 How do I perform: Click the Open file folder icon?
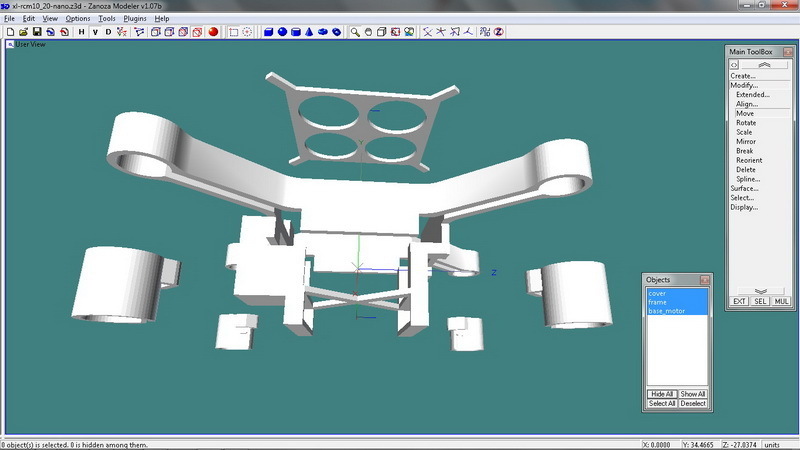[x=23, y=31]
